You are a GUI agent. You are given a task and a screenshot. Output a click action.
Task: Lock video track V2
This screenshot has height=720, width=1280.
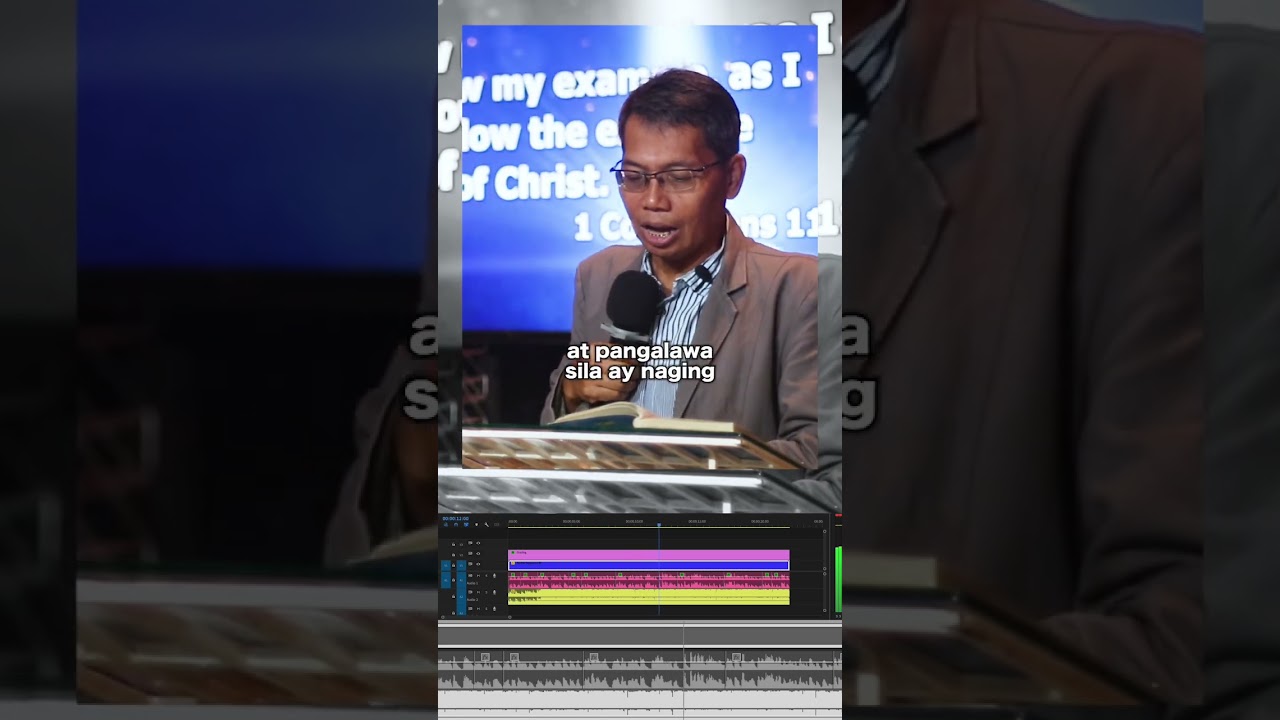453,554
